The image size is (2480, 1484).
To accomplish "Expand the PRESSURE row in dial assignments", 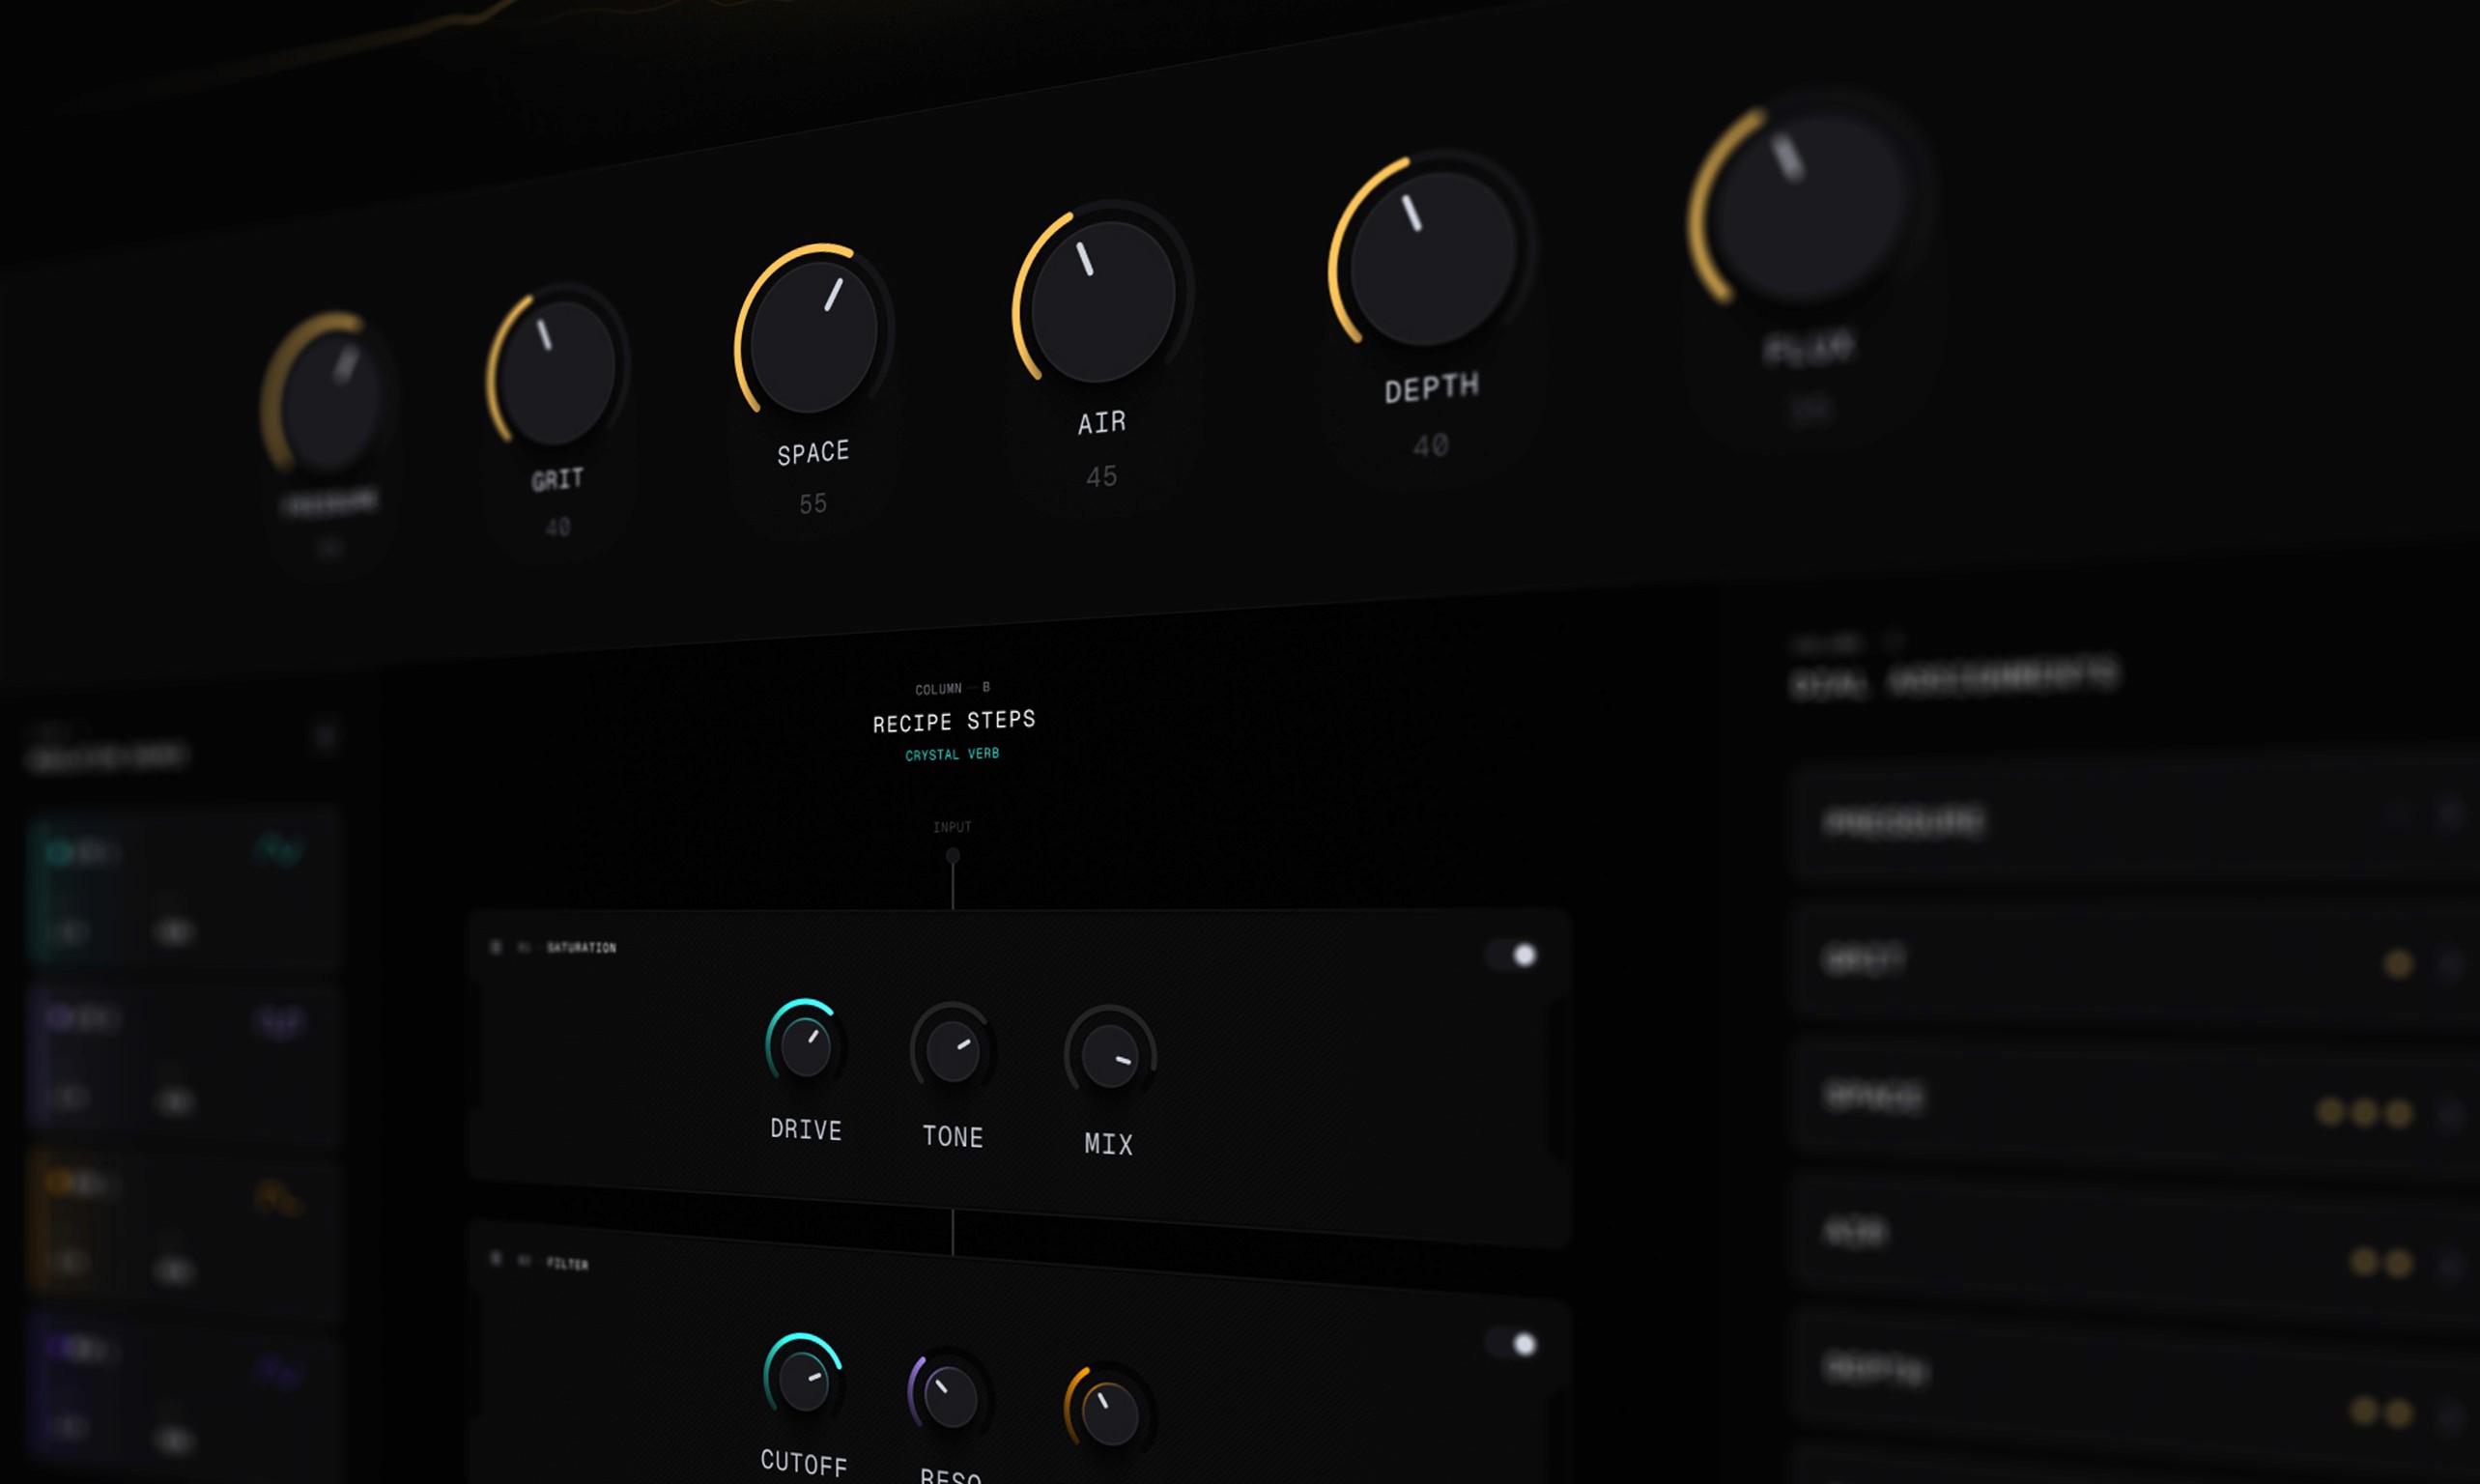I will (x=2450, y=815).
